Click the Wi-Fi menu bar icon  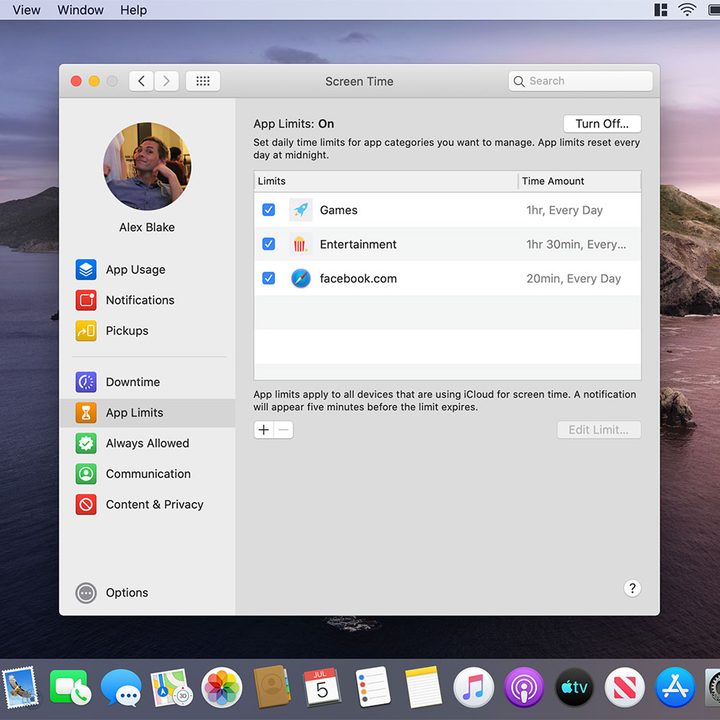click(x=687, y=10)
